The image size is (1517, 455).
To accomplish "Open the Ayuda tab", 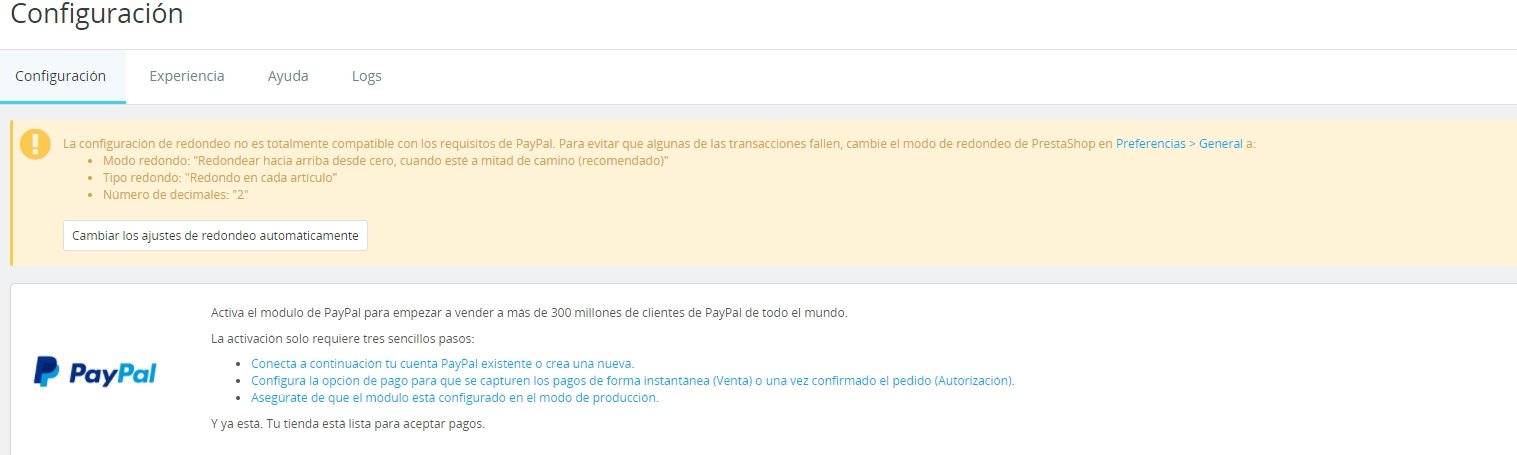I will point(288,76).
